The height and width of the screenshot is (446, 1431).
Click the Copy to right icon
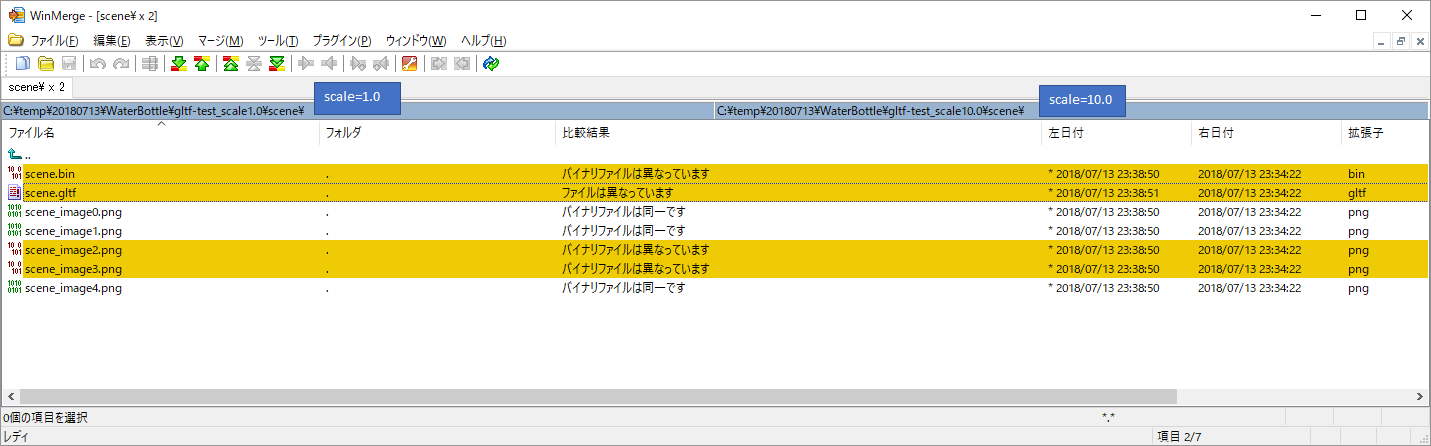coord(306,64)
